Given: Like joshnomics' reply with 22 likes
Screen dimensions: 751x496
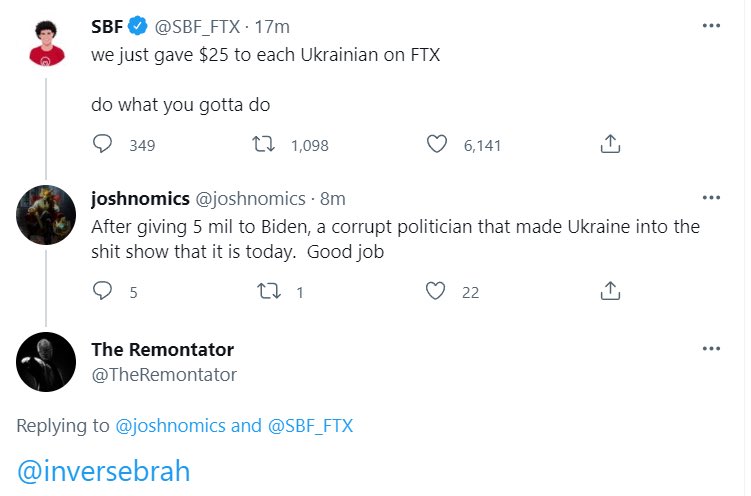Looking at the screenshot, I should [x=436, y=291].
